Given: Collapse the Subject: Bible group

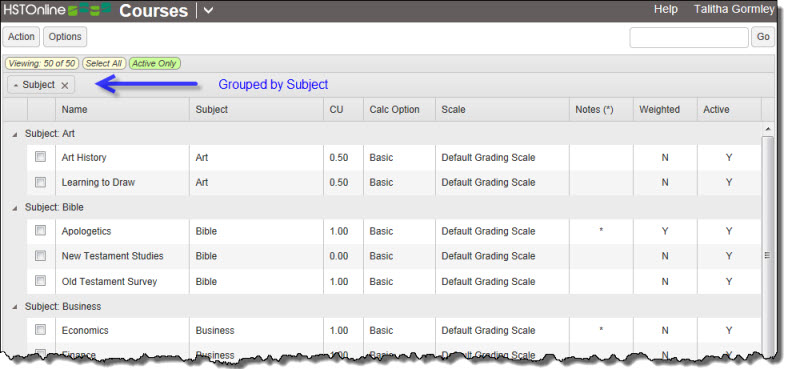Looking at the screenshot, I should (x=15, y=208).
